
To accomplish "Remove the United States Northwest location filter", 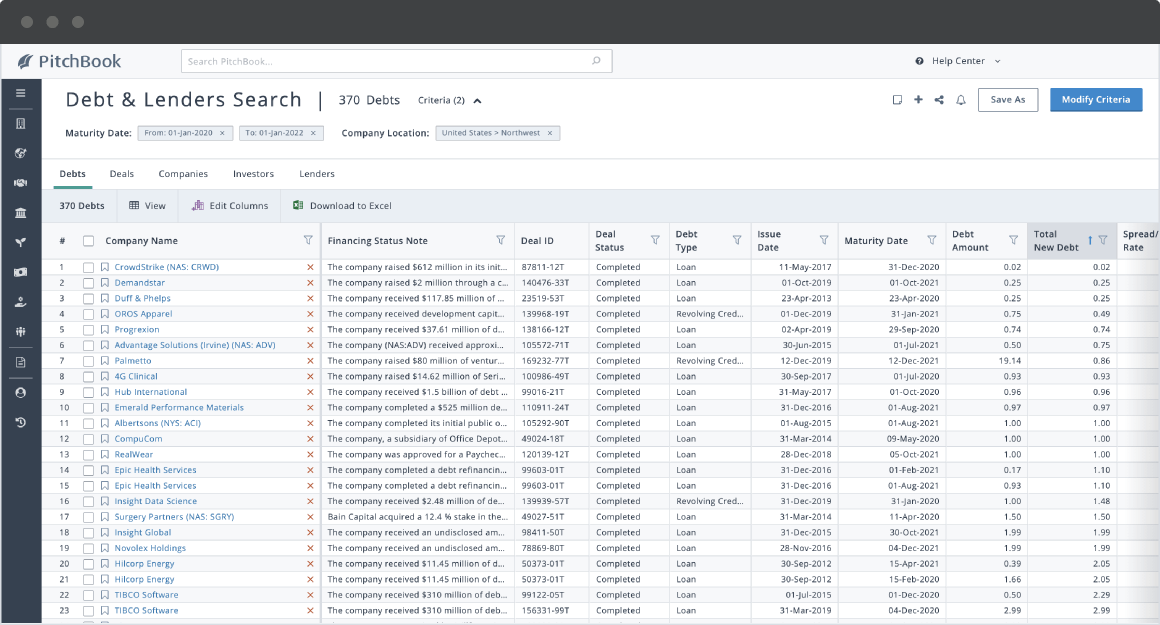I will (550, 133).
